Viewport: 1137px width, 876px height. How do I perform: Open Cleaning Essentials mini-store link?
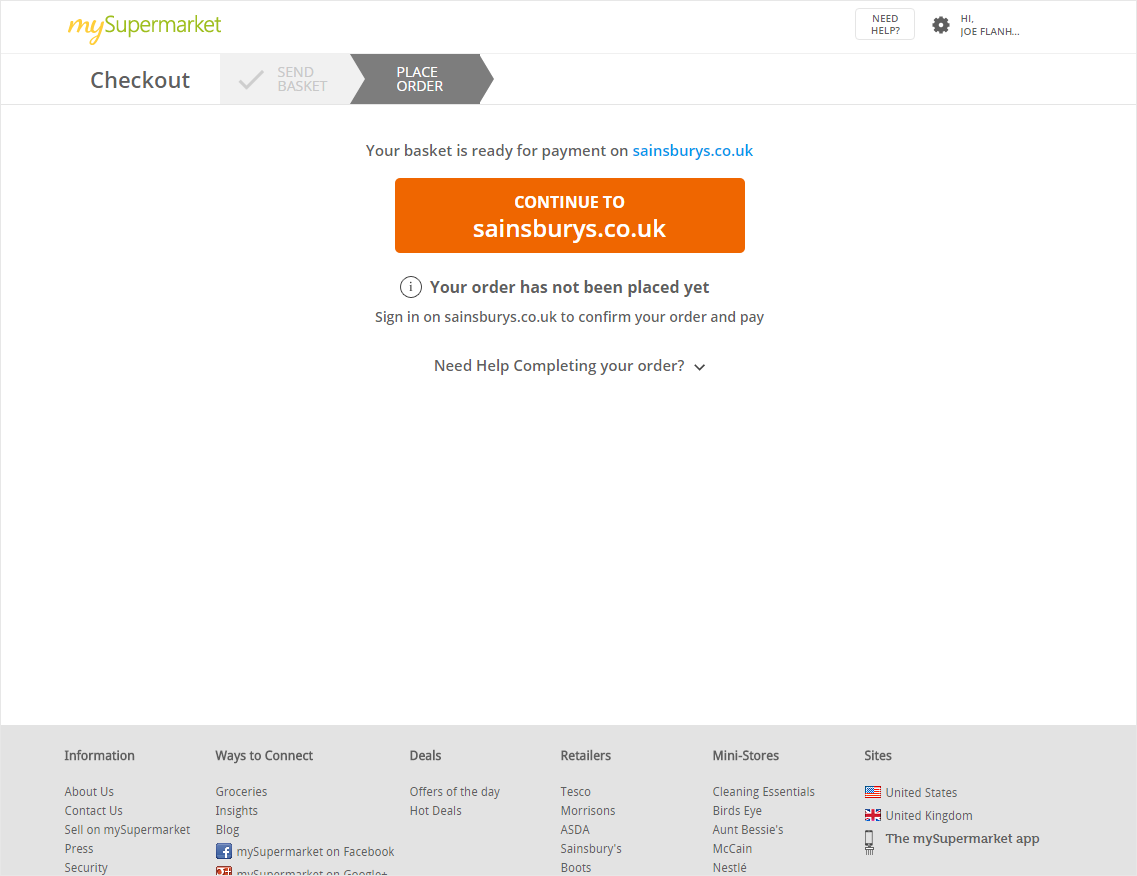point(764,792)
